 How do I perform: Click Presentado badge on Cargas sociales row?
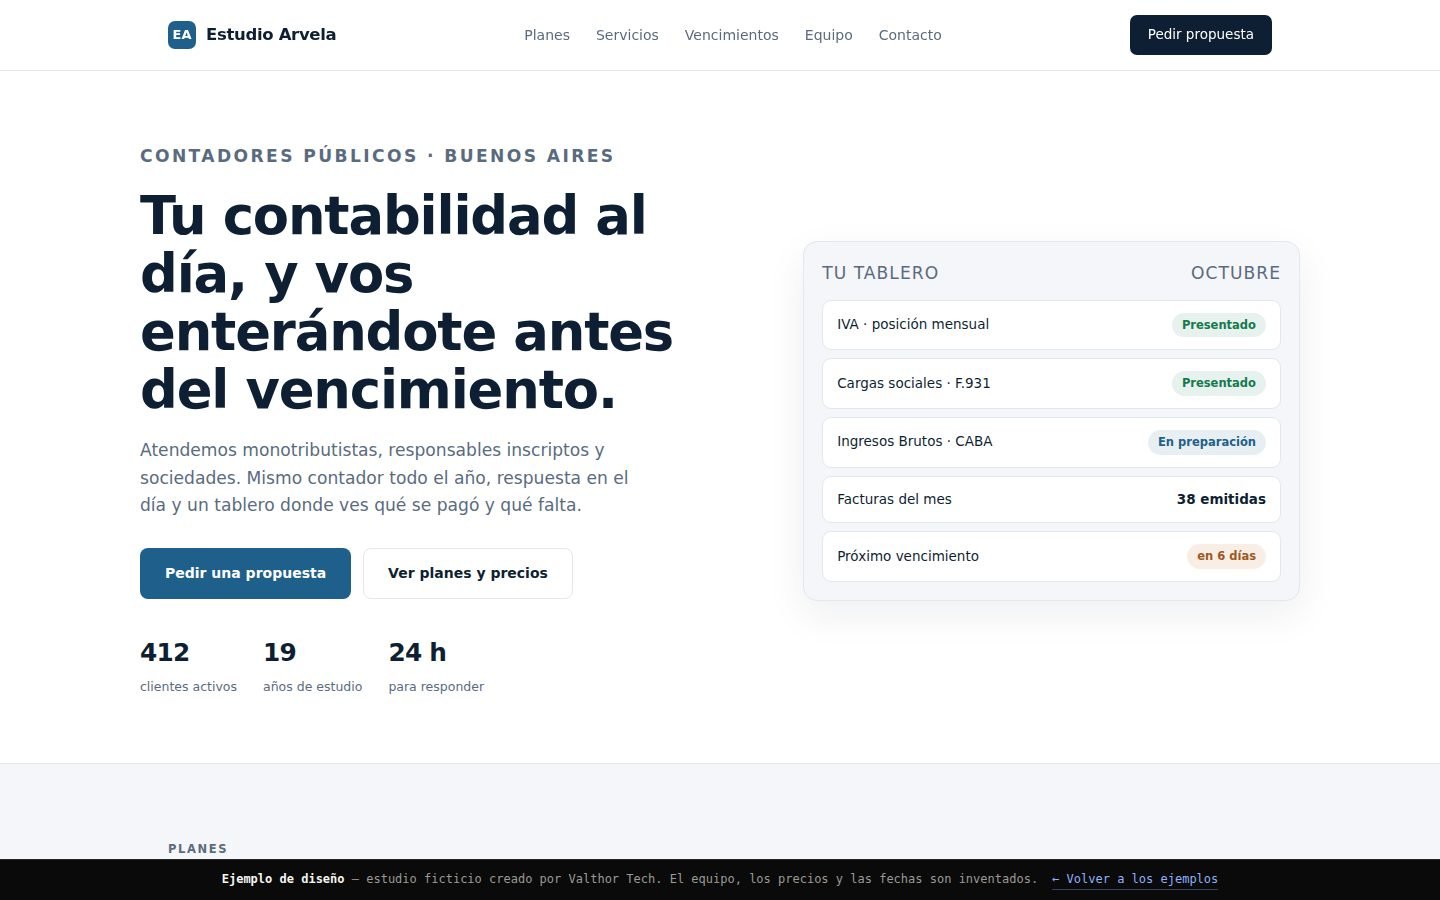coord(1219,383)
